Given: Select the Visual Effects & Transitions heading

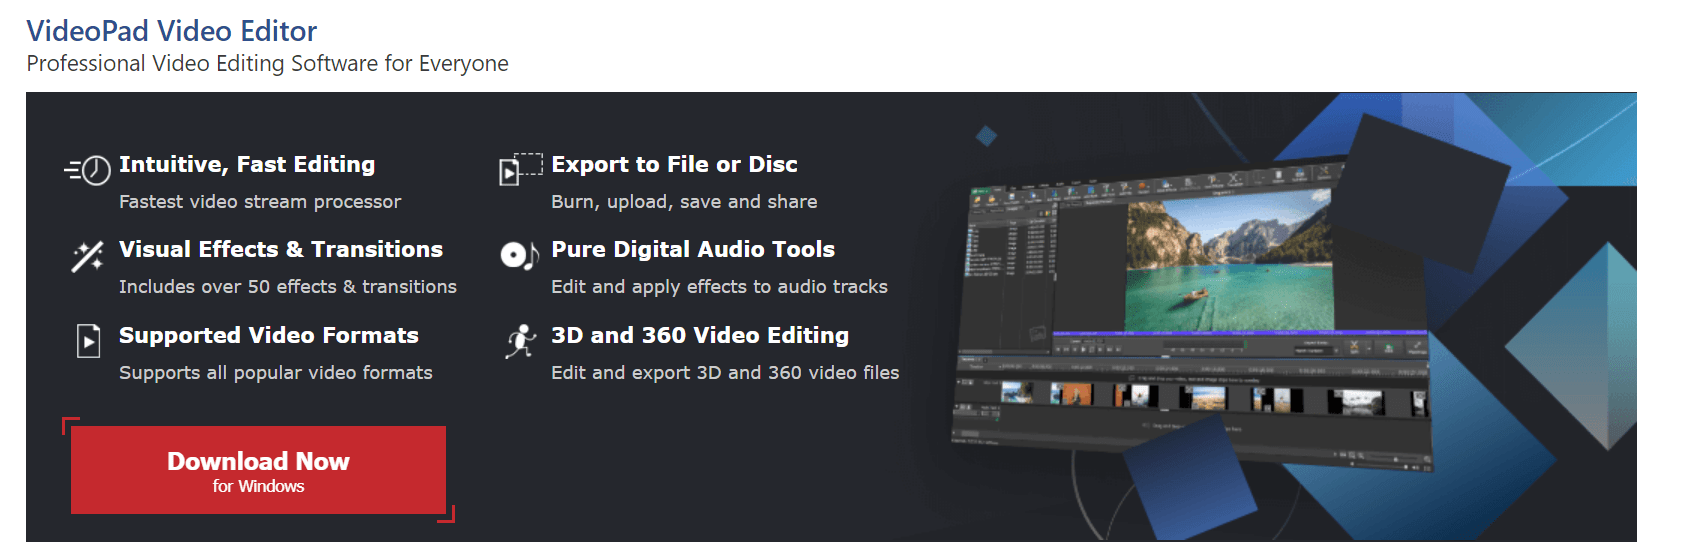Looking at the screenshot, I should coord(281,249).
